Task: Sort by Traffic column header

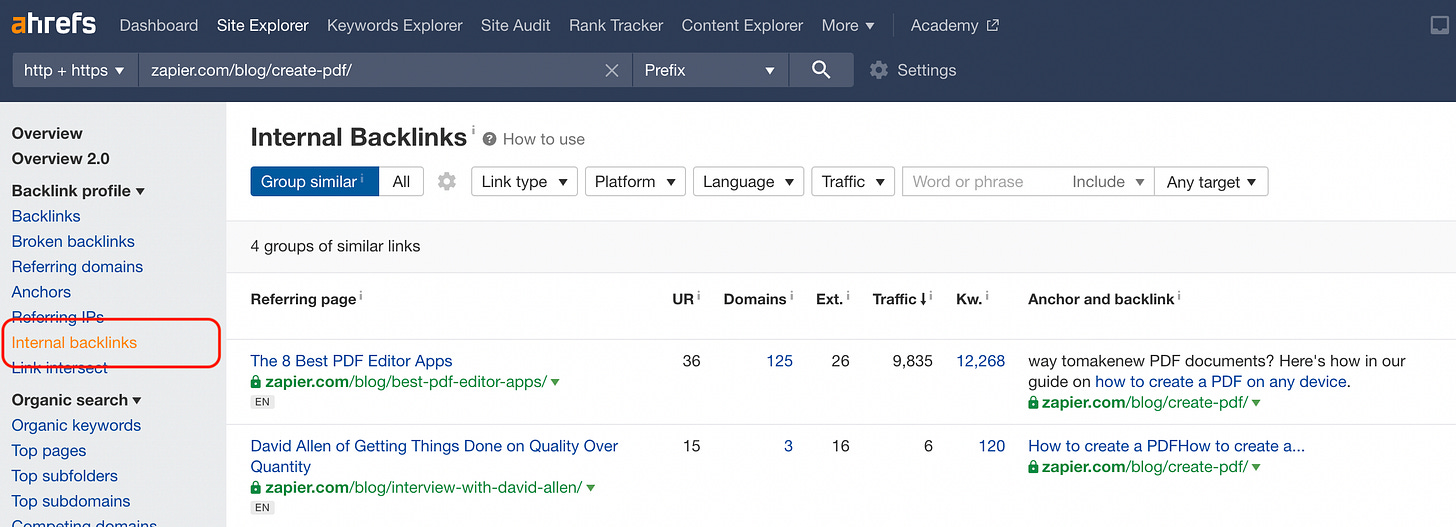Action: coord(900,299)
